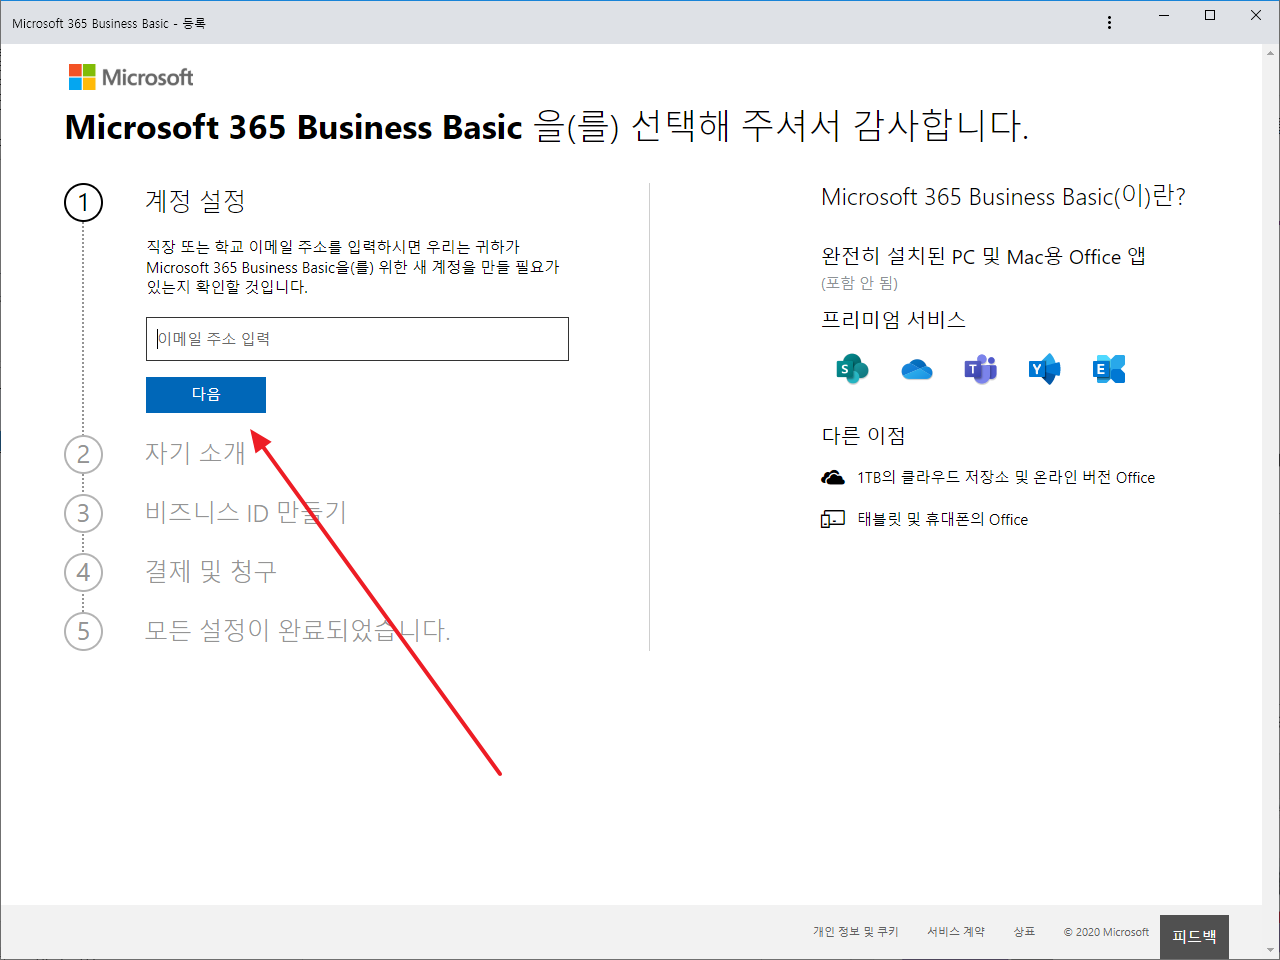Open the 상표 footer link
This screenshot has width=1280, height=960.
point(1024,932)
